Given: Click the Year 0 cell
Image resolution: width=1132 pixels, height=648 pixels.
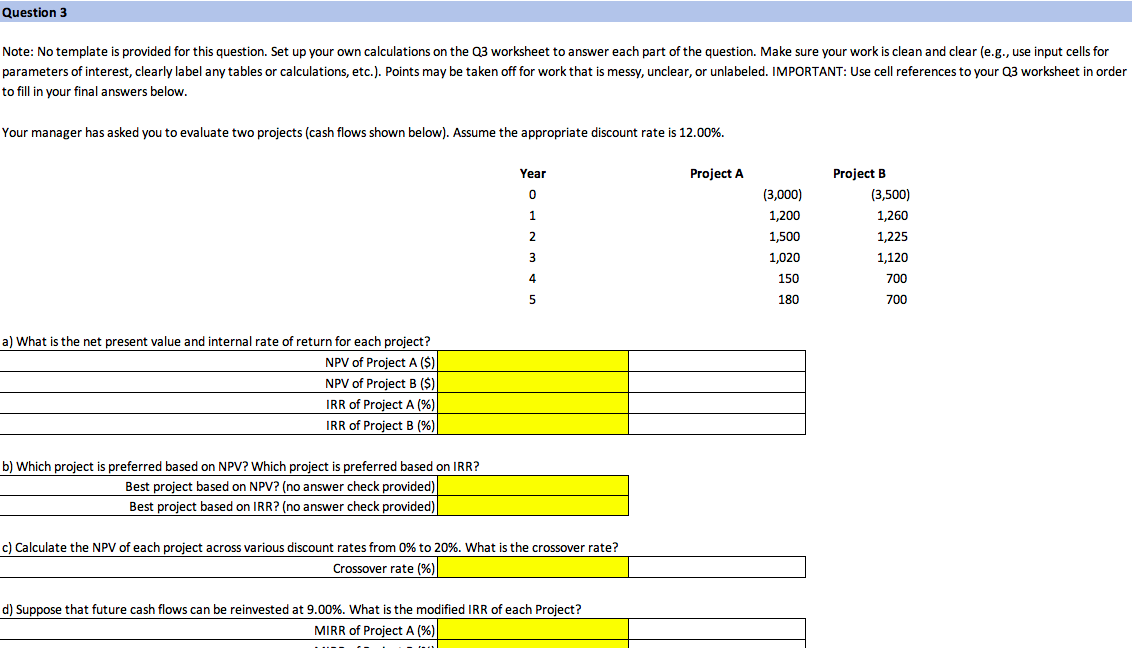Looking at the screenshot, I should (x=532, y=194).
